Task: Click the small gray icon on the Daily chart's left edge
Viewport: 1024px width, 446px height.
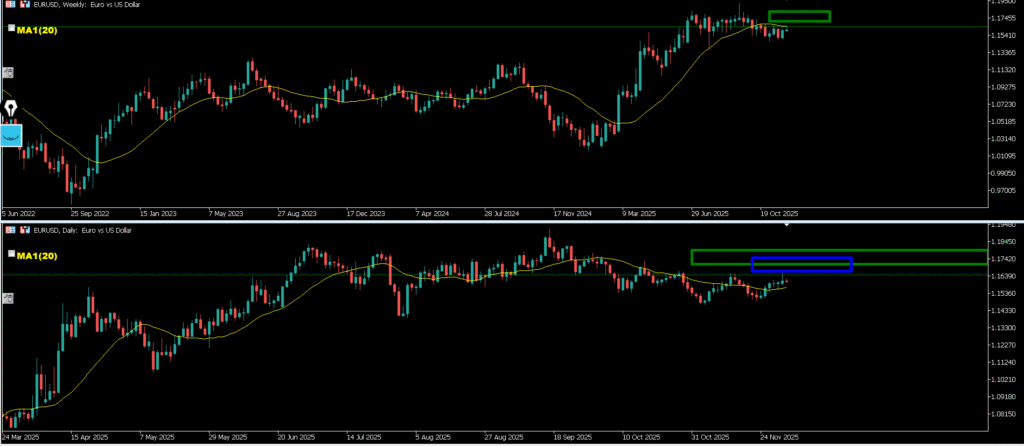Action: [8, 297]
